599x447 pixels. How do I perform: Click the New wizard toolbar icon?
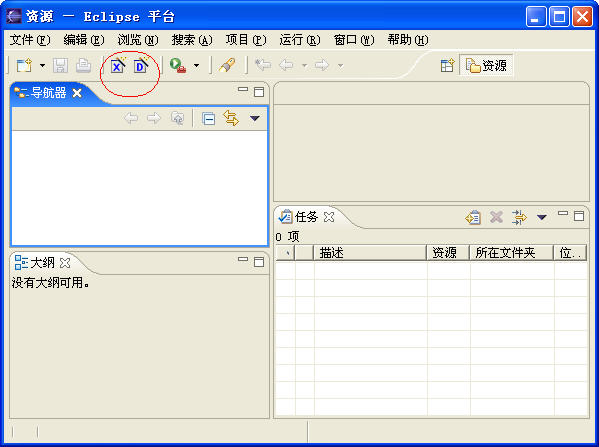coord(24,66)
